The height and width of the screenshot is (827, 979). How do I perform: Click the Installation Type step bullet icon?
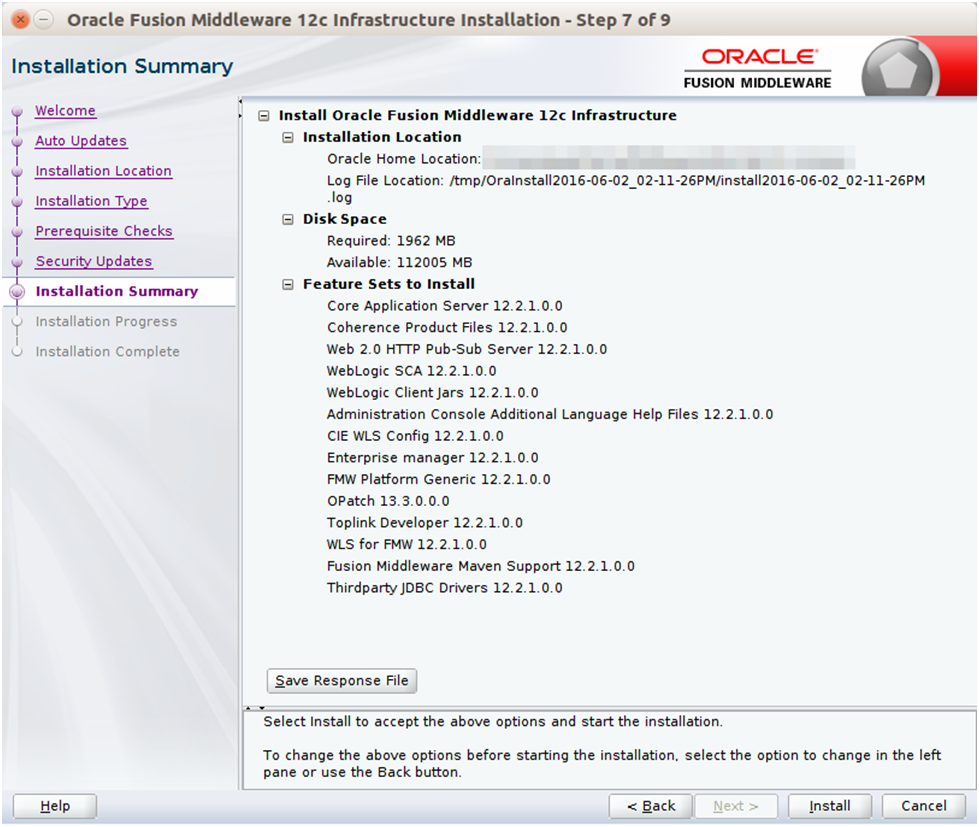coord(17,202)
